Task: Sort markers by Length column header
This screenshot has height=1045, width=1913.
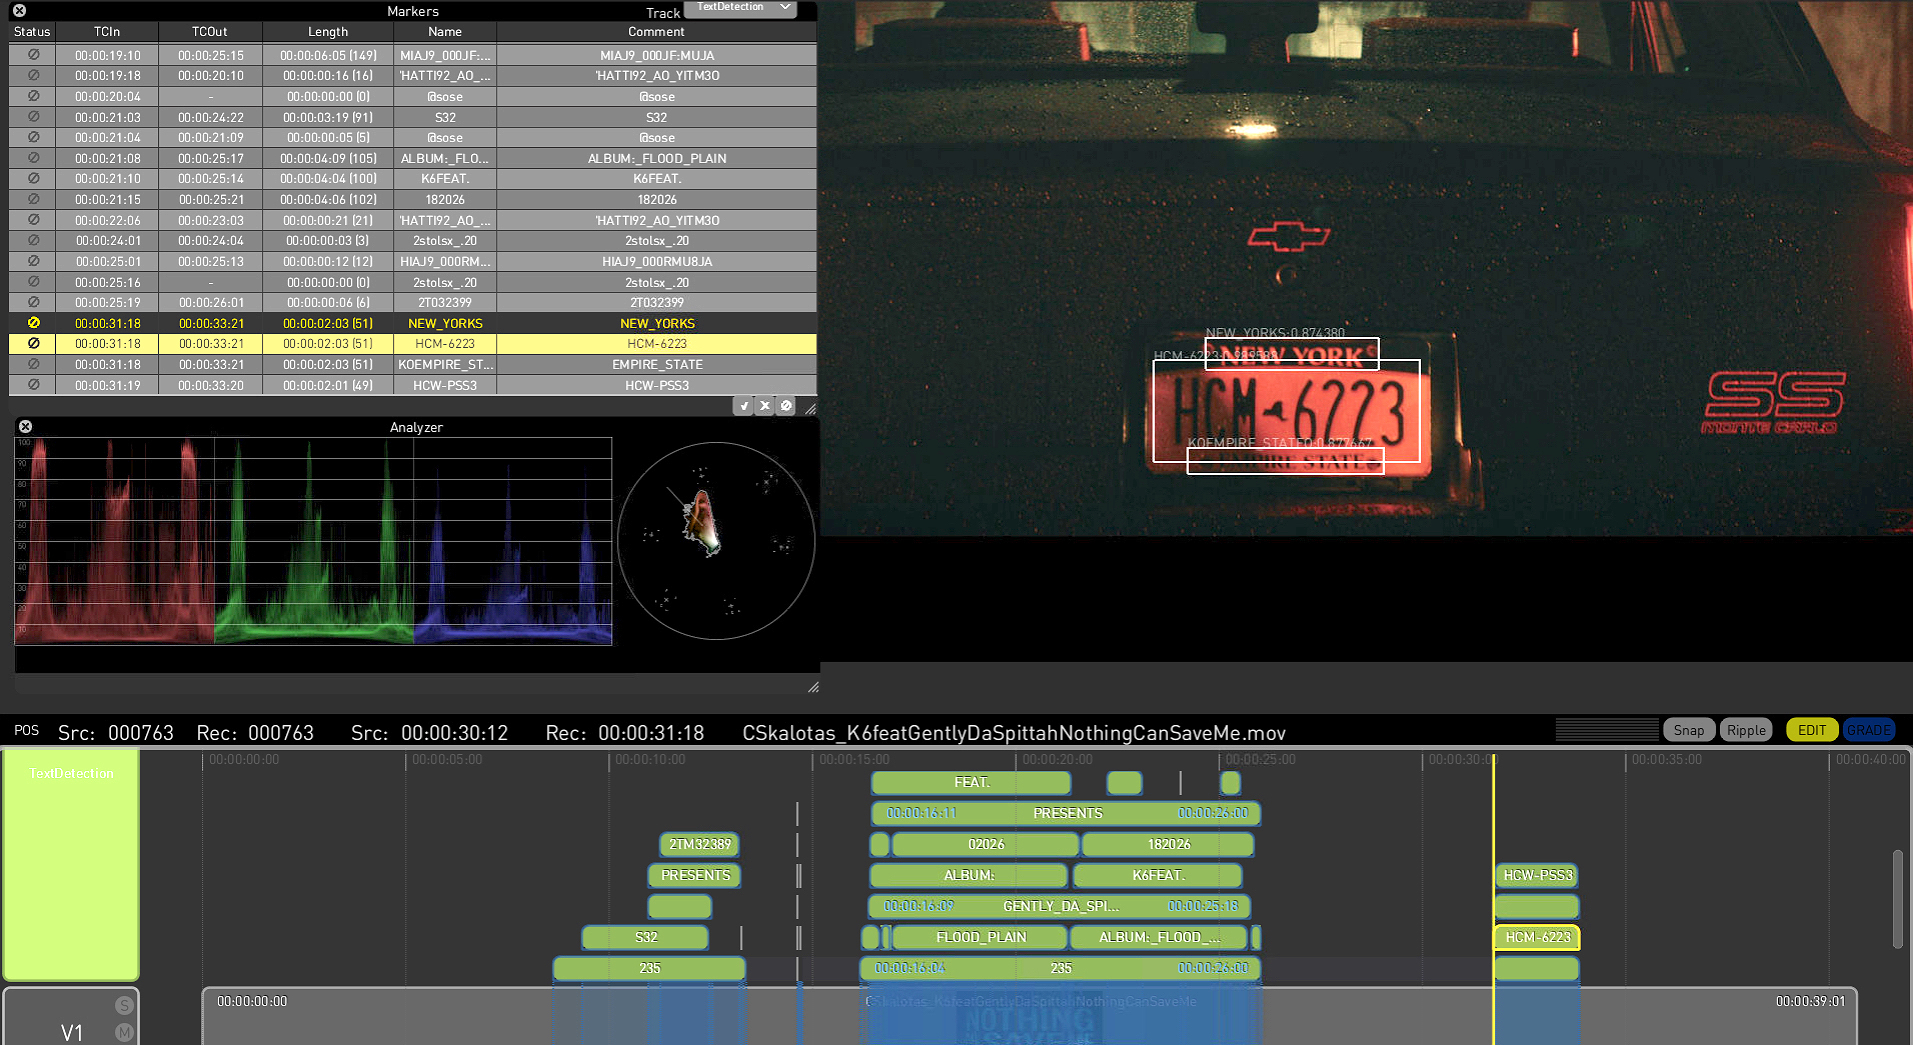Action: (327, 32)
